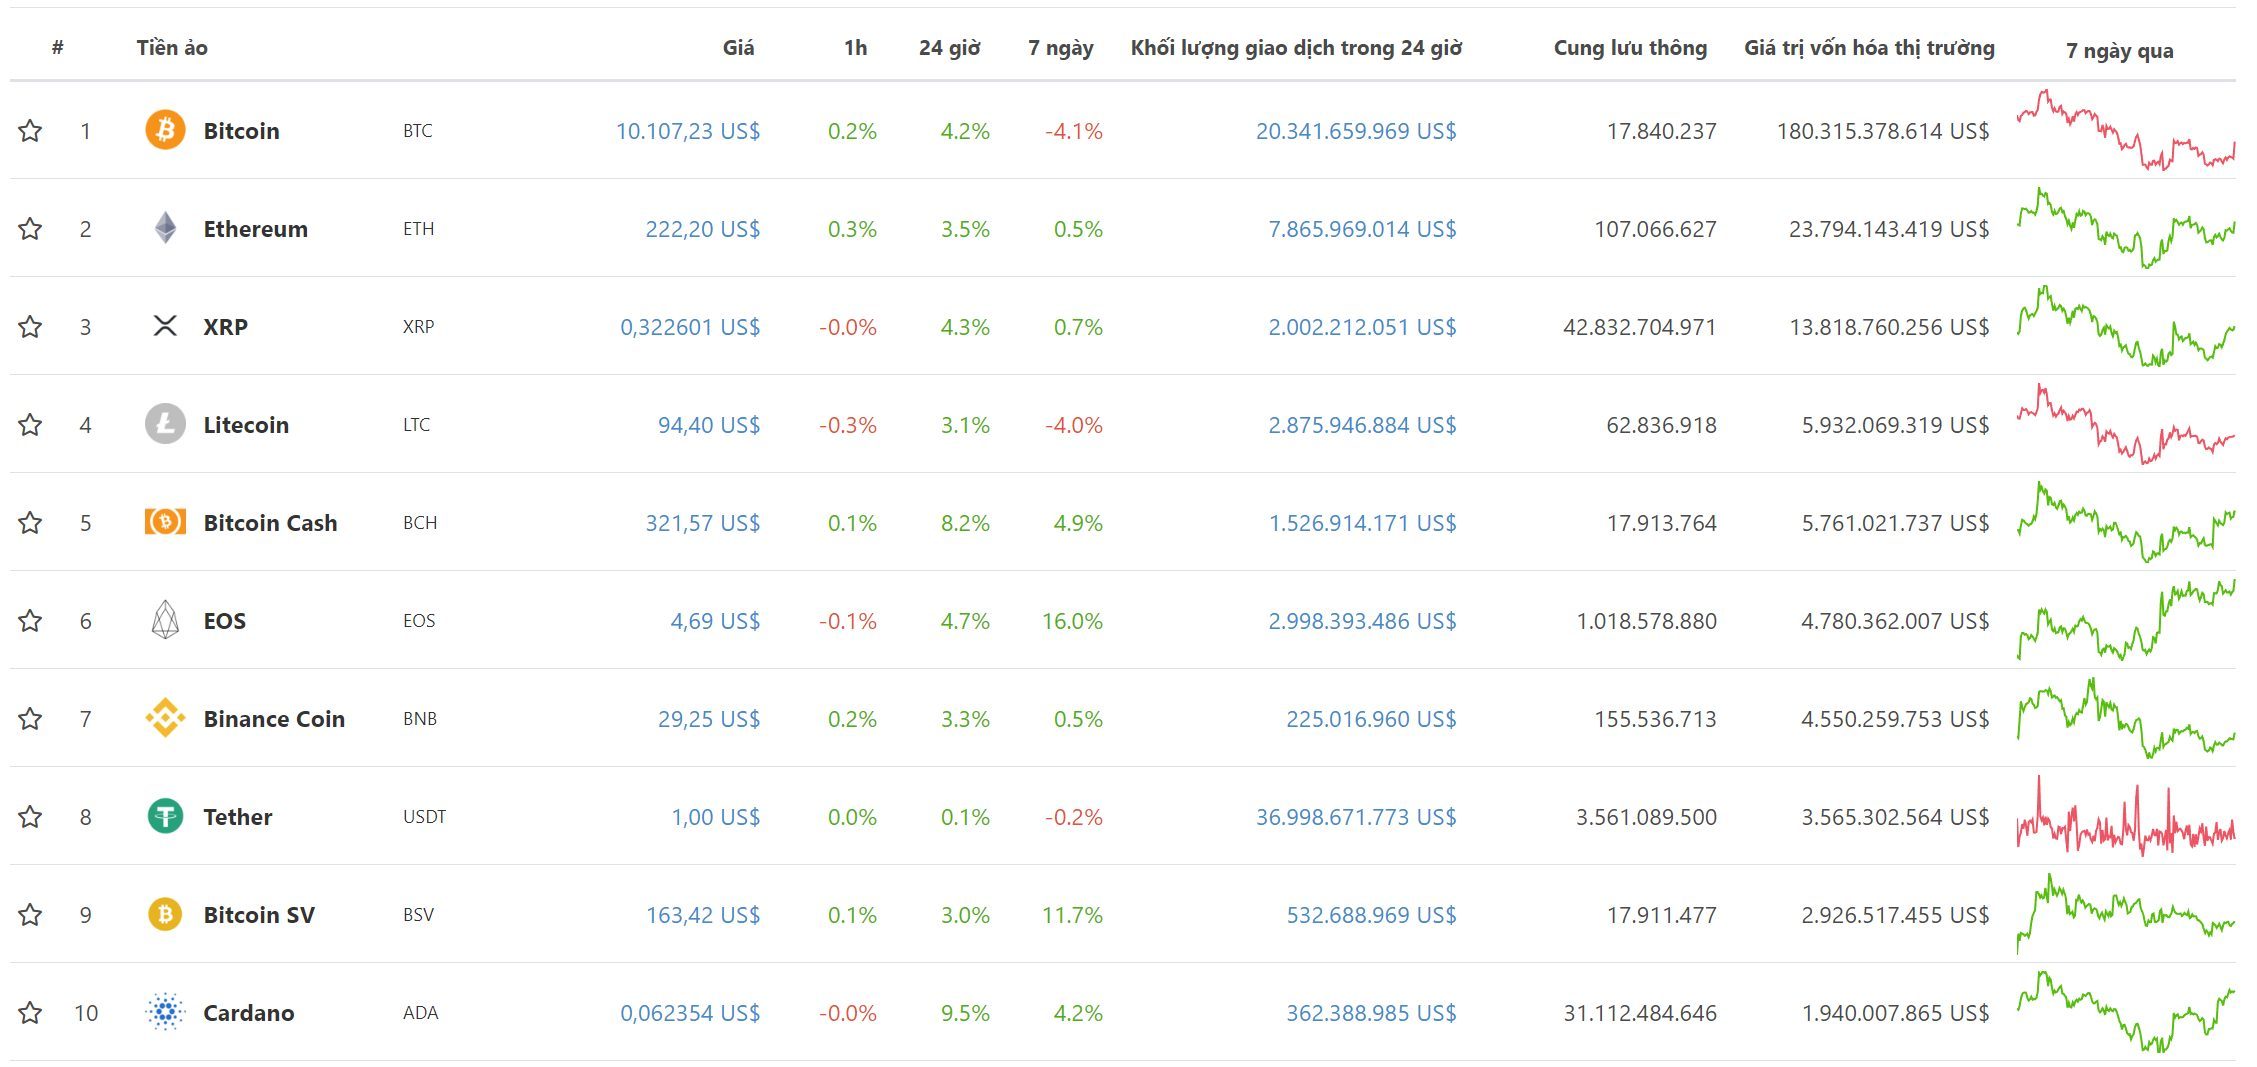The image size is (2257, 1067).
Task: Open Bitcoin's 7-day sparkline chart
Action: (x=2126, y=130)
